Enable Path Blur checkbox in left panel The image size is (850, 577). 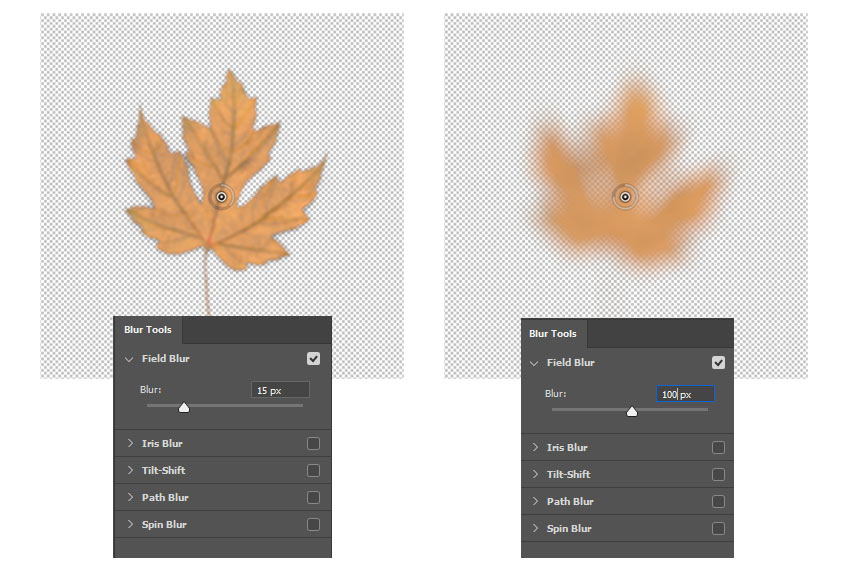coord(313,497)
